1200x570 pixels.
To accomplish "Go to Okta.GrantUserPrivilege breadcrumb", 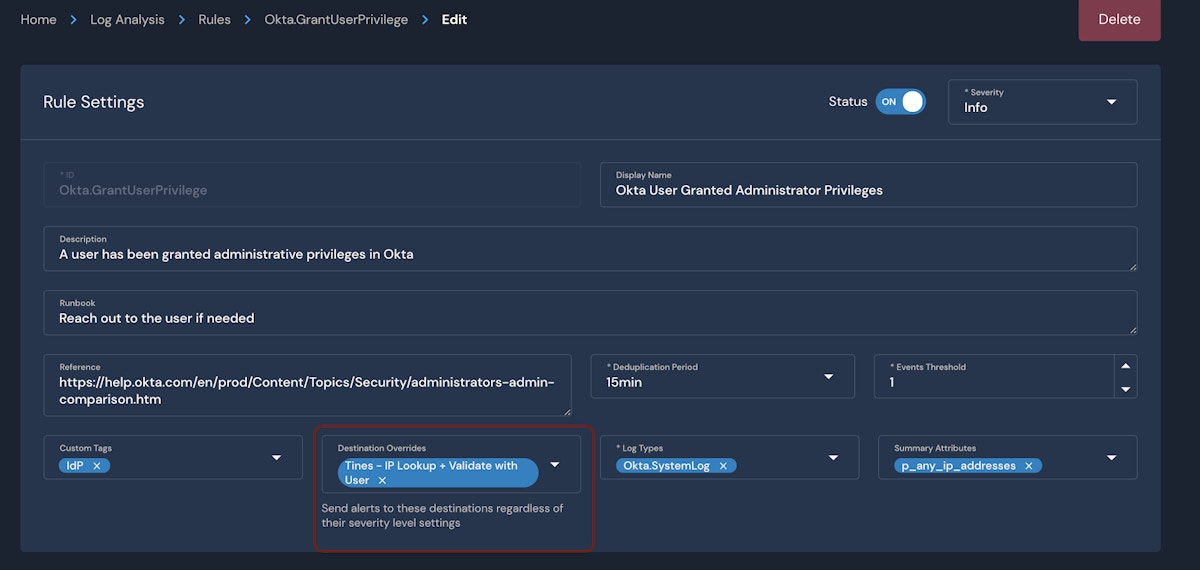I will (336, 20).
